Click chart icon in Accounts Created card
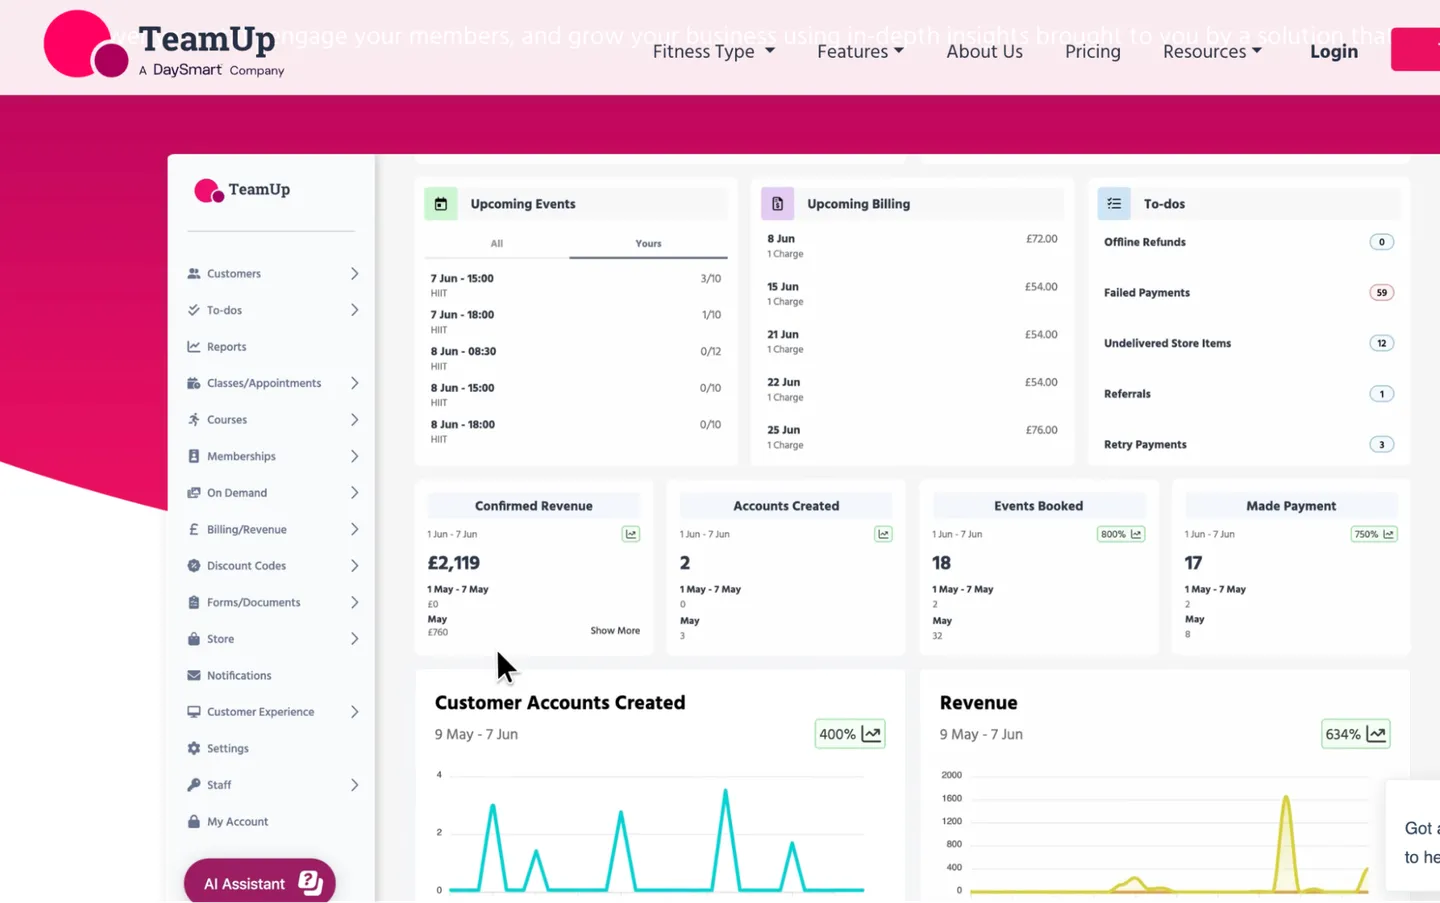Image resolution: width=1440 pixels, height=903 pixels. click(x=883, y=534)
